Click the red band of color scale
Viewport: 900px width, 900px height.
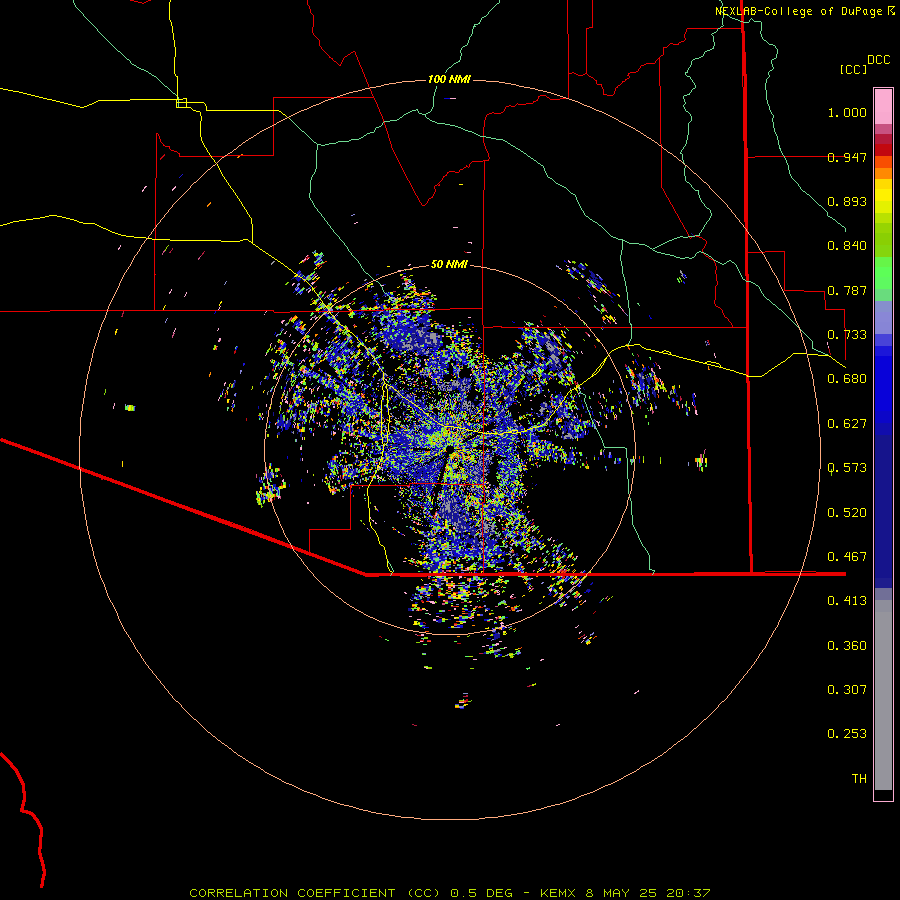[883, 150]
